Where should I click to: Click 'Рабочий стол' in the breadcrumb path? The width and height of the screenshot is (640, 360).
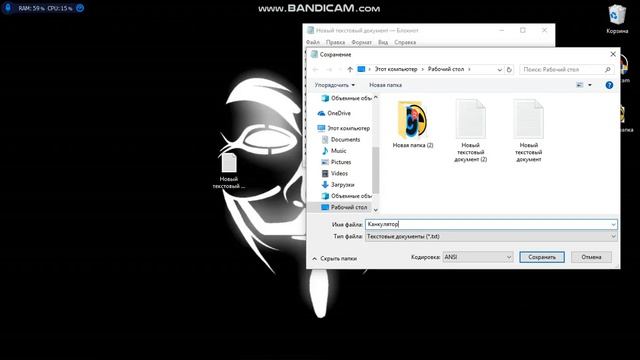point(446,69)
